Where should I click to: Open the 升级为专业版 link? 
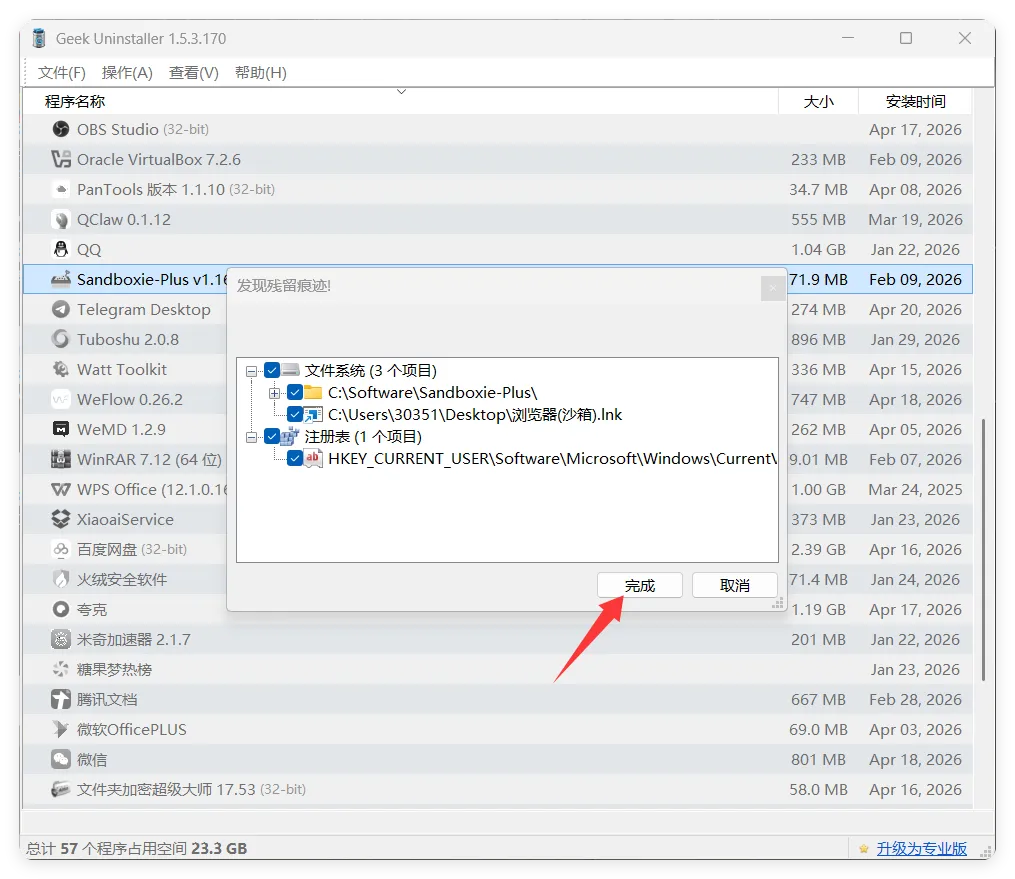coord(921,849)
